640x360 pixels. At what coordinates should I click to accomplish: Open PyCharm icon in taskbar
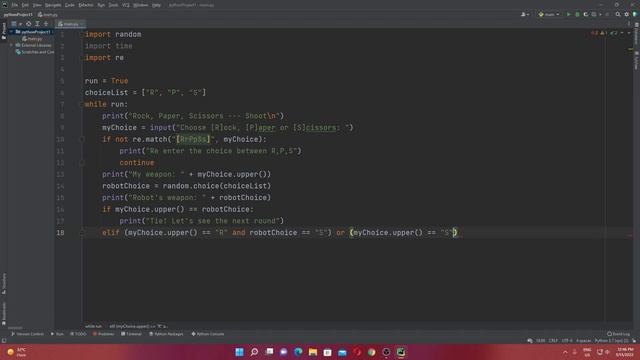[x=401, y=352]
